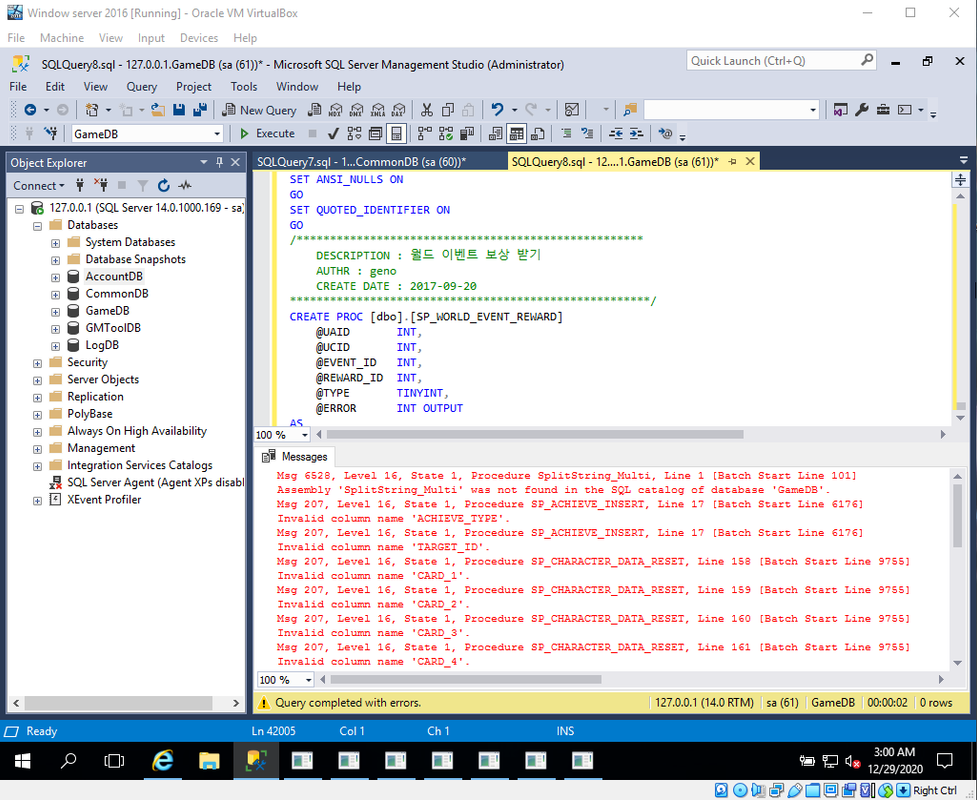Click the wrench Properties icon
The height and width of the screenshot is (800, 977).
tap(862, 110)
